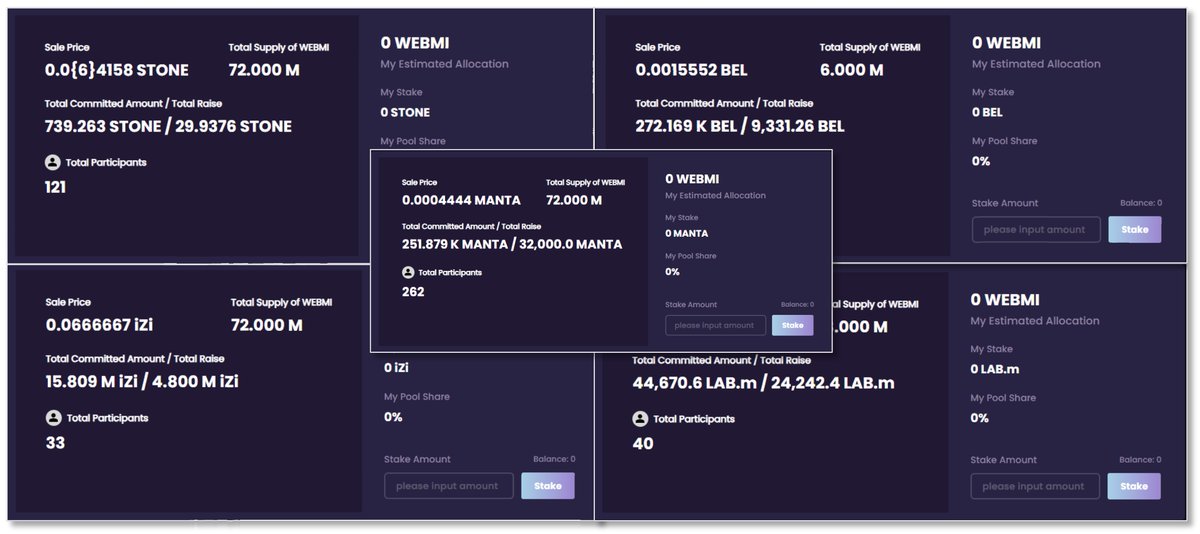Click the '0 STONE' my stake value
Screen dimensions: 1200x534
coord(405,112)
